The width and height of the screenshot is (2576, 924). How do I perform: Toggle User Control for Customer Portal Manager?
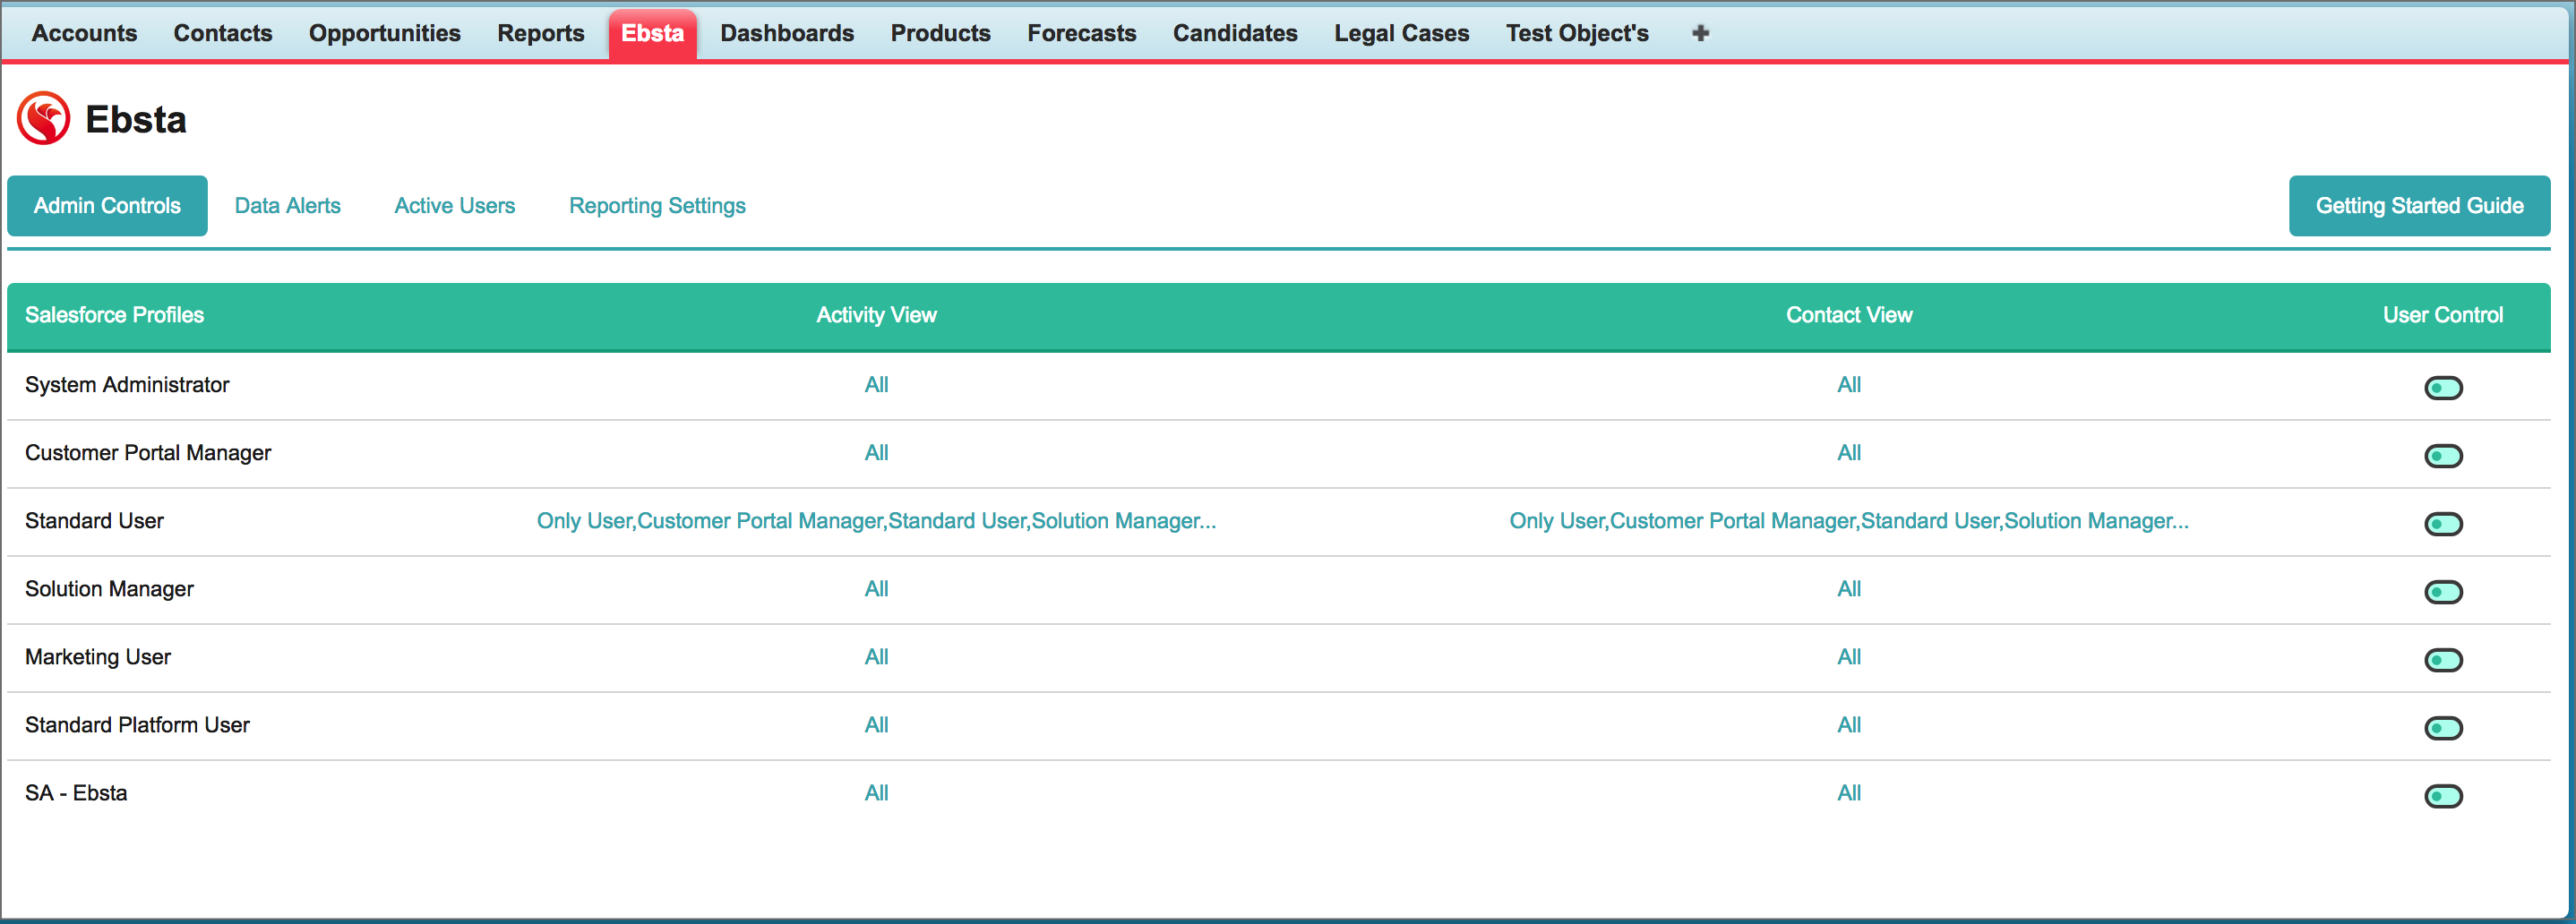2442,456
